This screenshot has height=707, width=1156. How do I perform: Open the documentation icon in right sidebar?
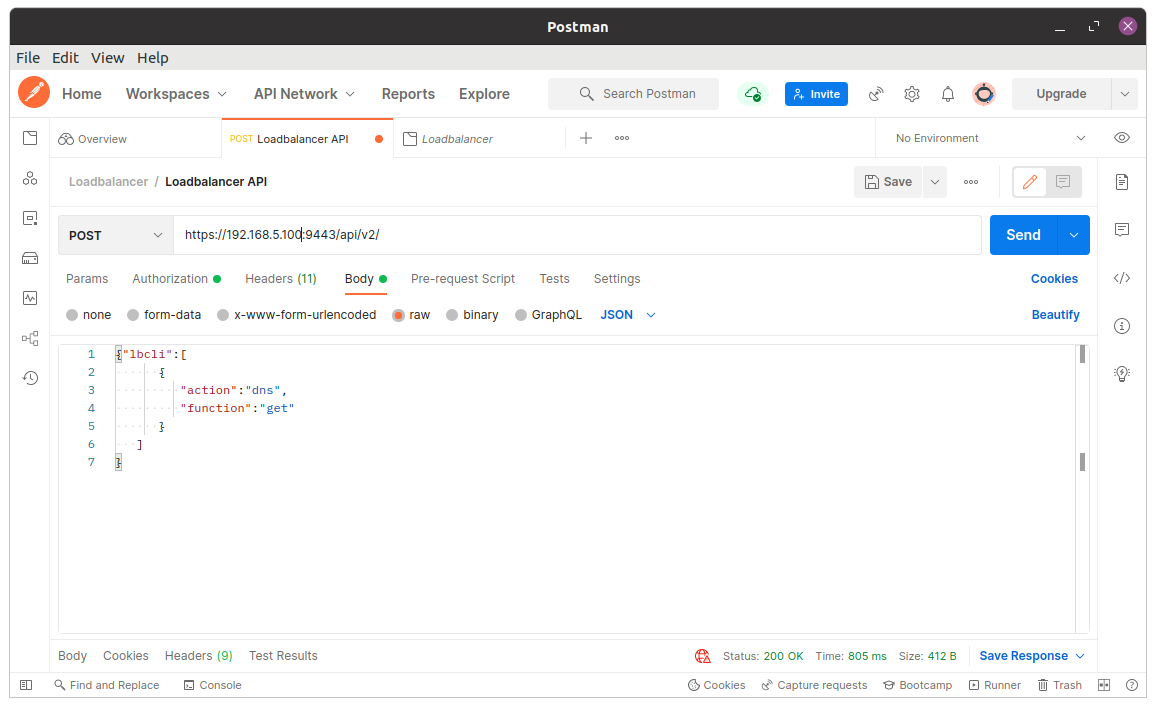1121,181
